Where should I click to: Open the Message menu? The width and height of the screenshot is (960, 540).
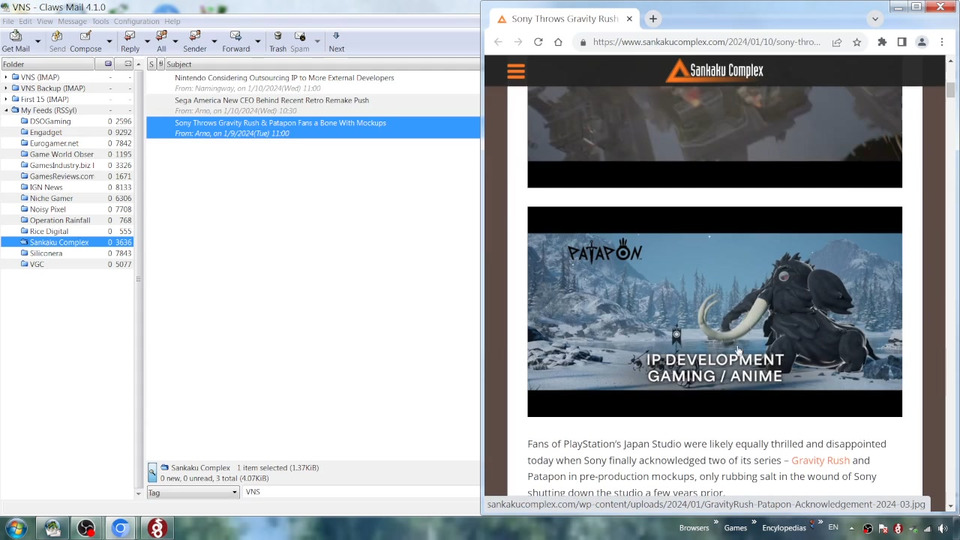click(72, 21)
